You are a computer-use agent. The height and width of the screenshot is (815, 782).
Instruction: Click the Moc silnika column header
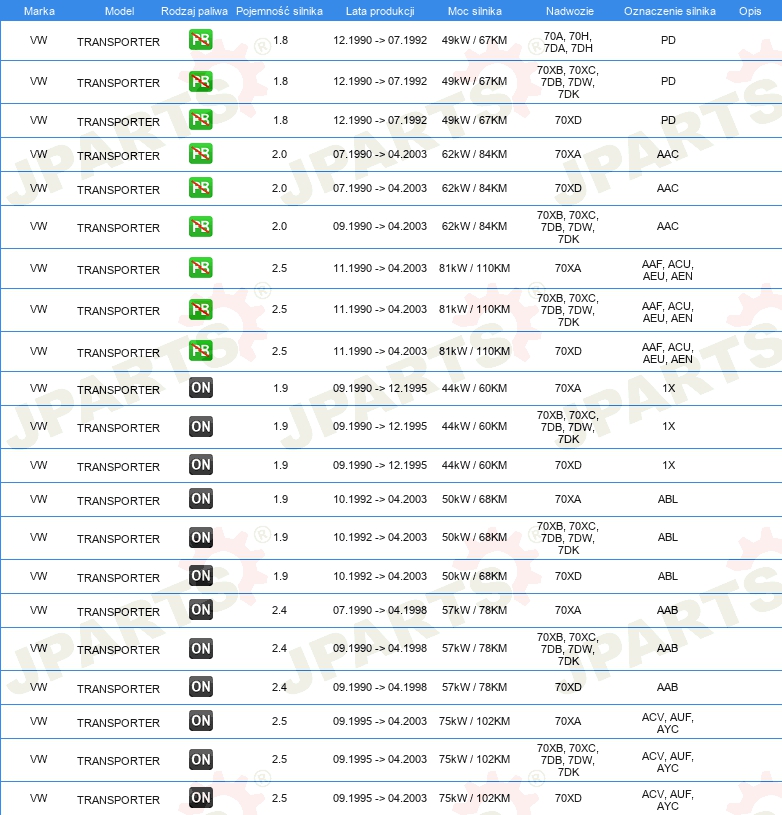474,11
